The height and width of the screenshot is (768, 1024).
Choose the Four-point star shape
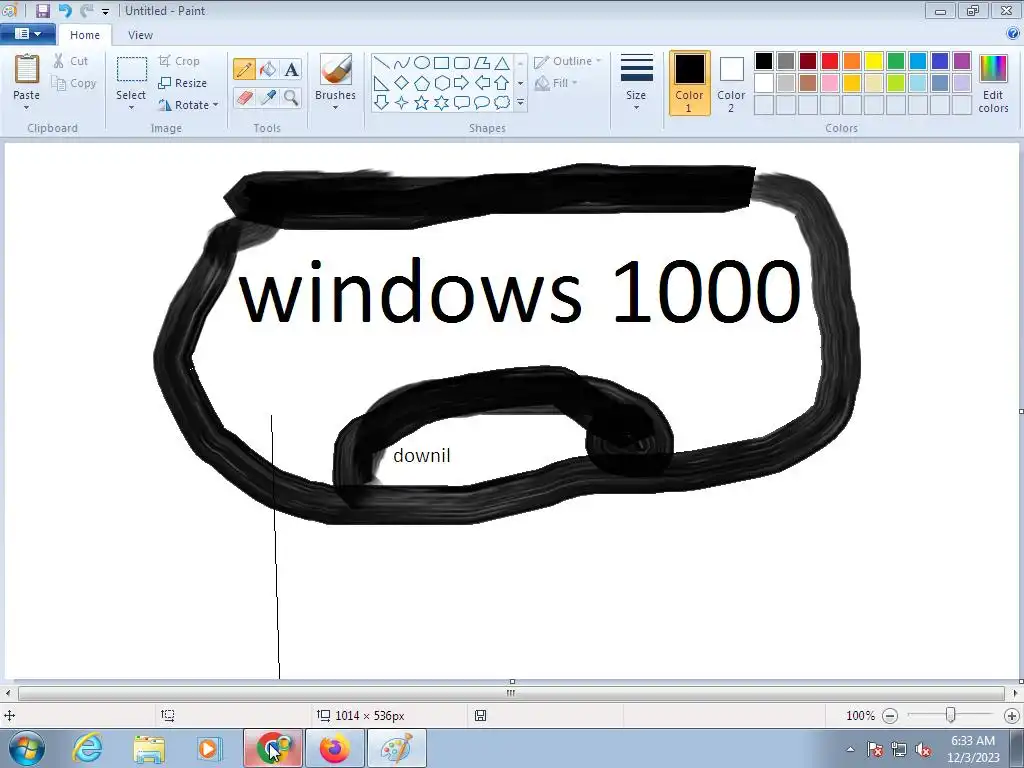point(402,103)
